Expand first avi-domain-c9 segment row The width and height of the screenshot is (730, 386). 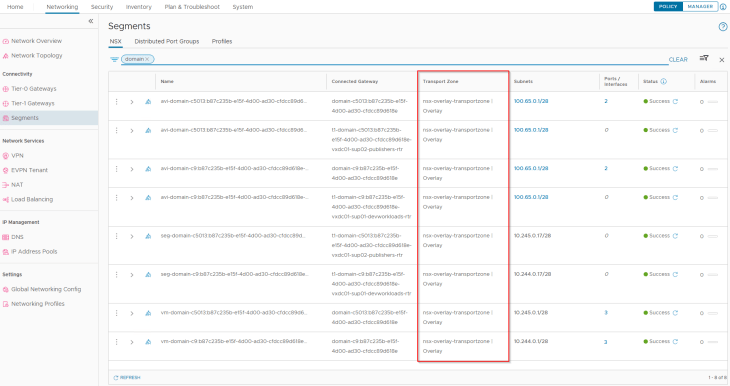click(x=132, y=169)
